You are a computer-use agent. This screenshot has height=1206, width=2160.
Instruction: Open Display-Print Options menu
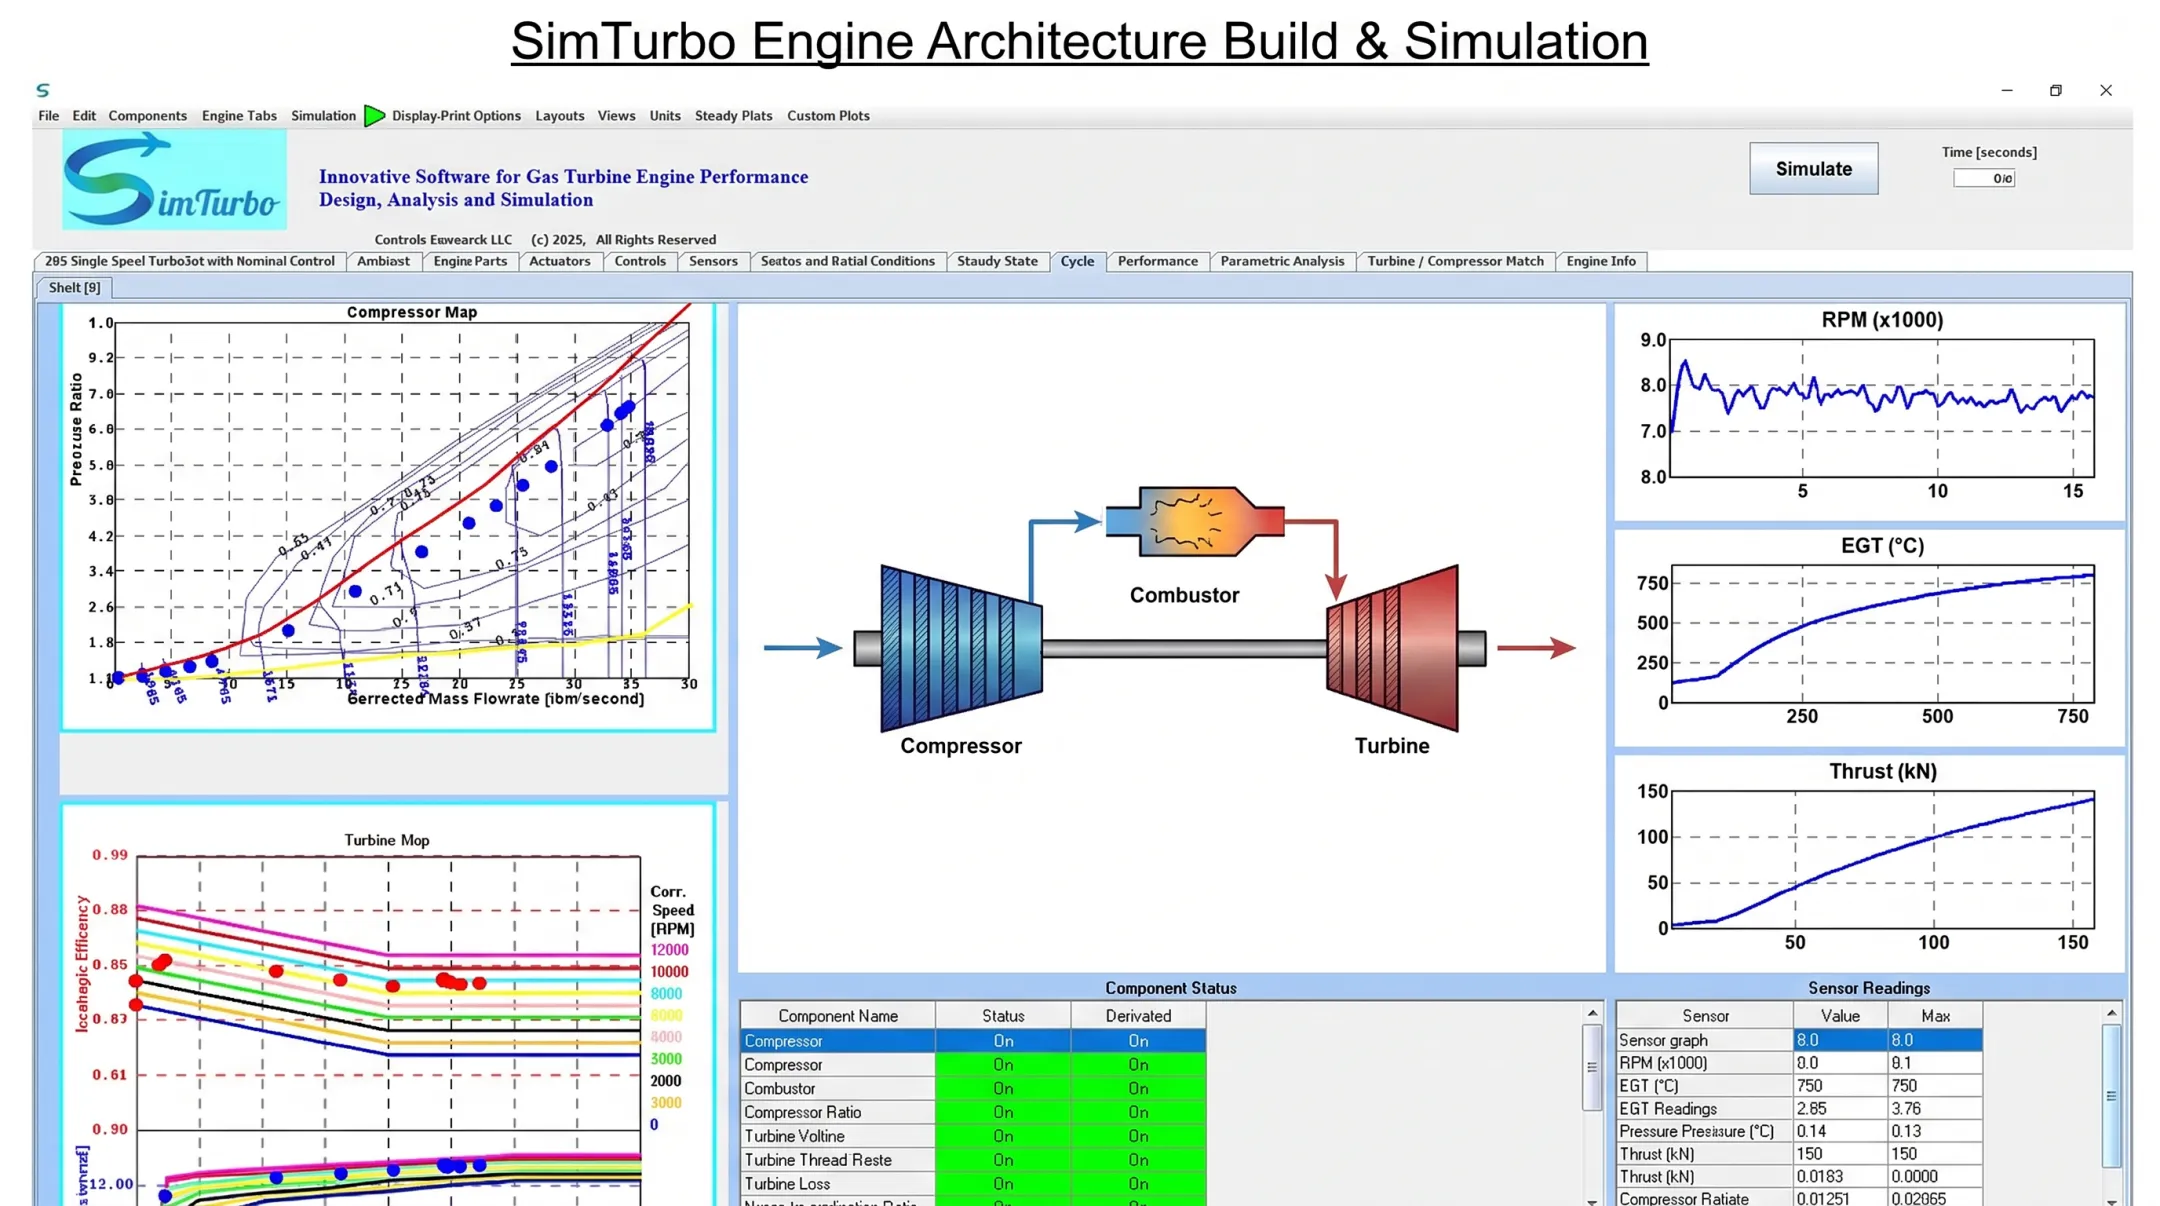pos(456,116)
